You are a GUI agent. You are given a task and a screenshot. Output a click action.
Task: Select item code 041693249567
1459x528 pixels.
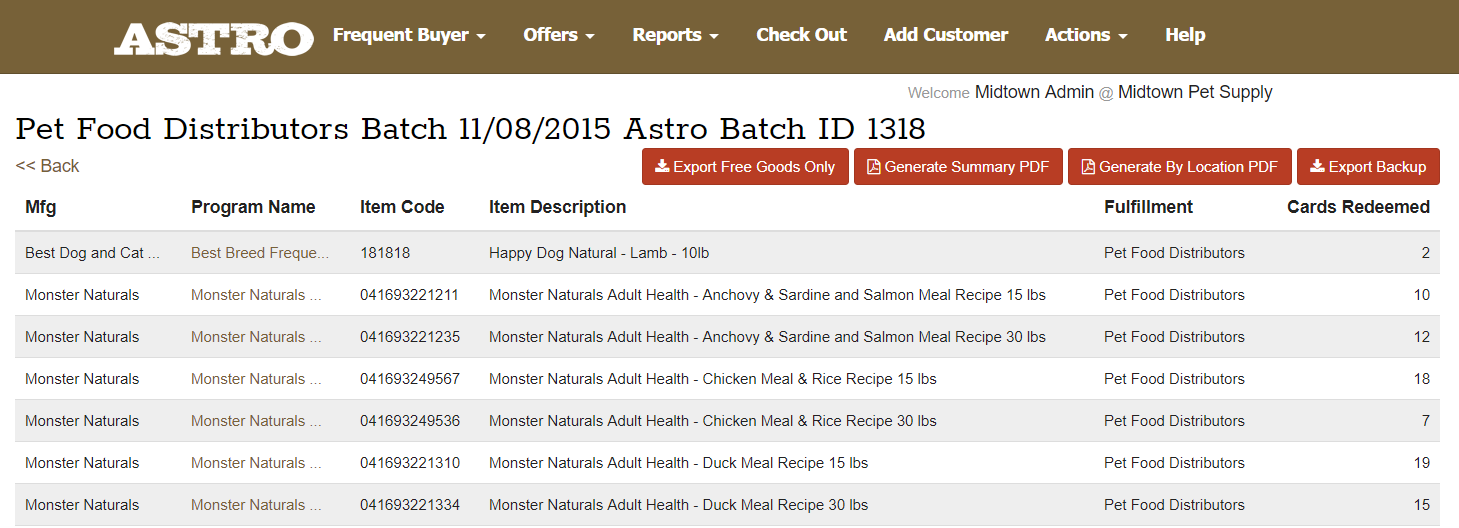tap(410, 379)
